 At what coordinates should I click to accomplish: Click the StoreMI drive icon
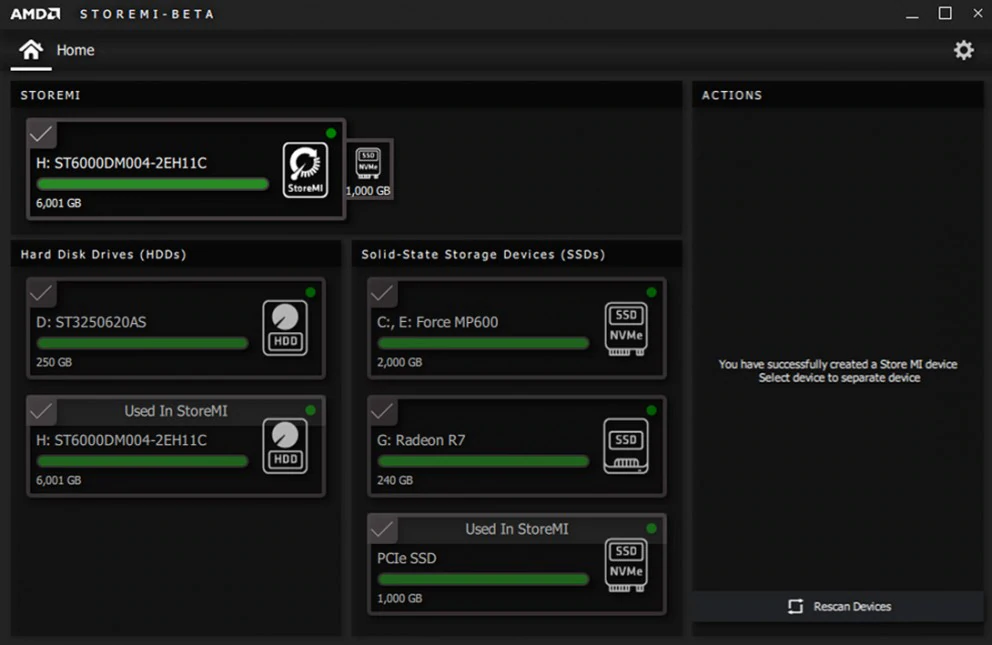click(x=305, y=169)
